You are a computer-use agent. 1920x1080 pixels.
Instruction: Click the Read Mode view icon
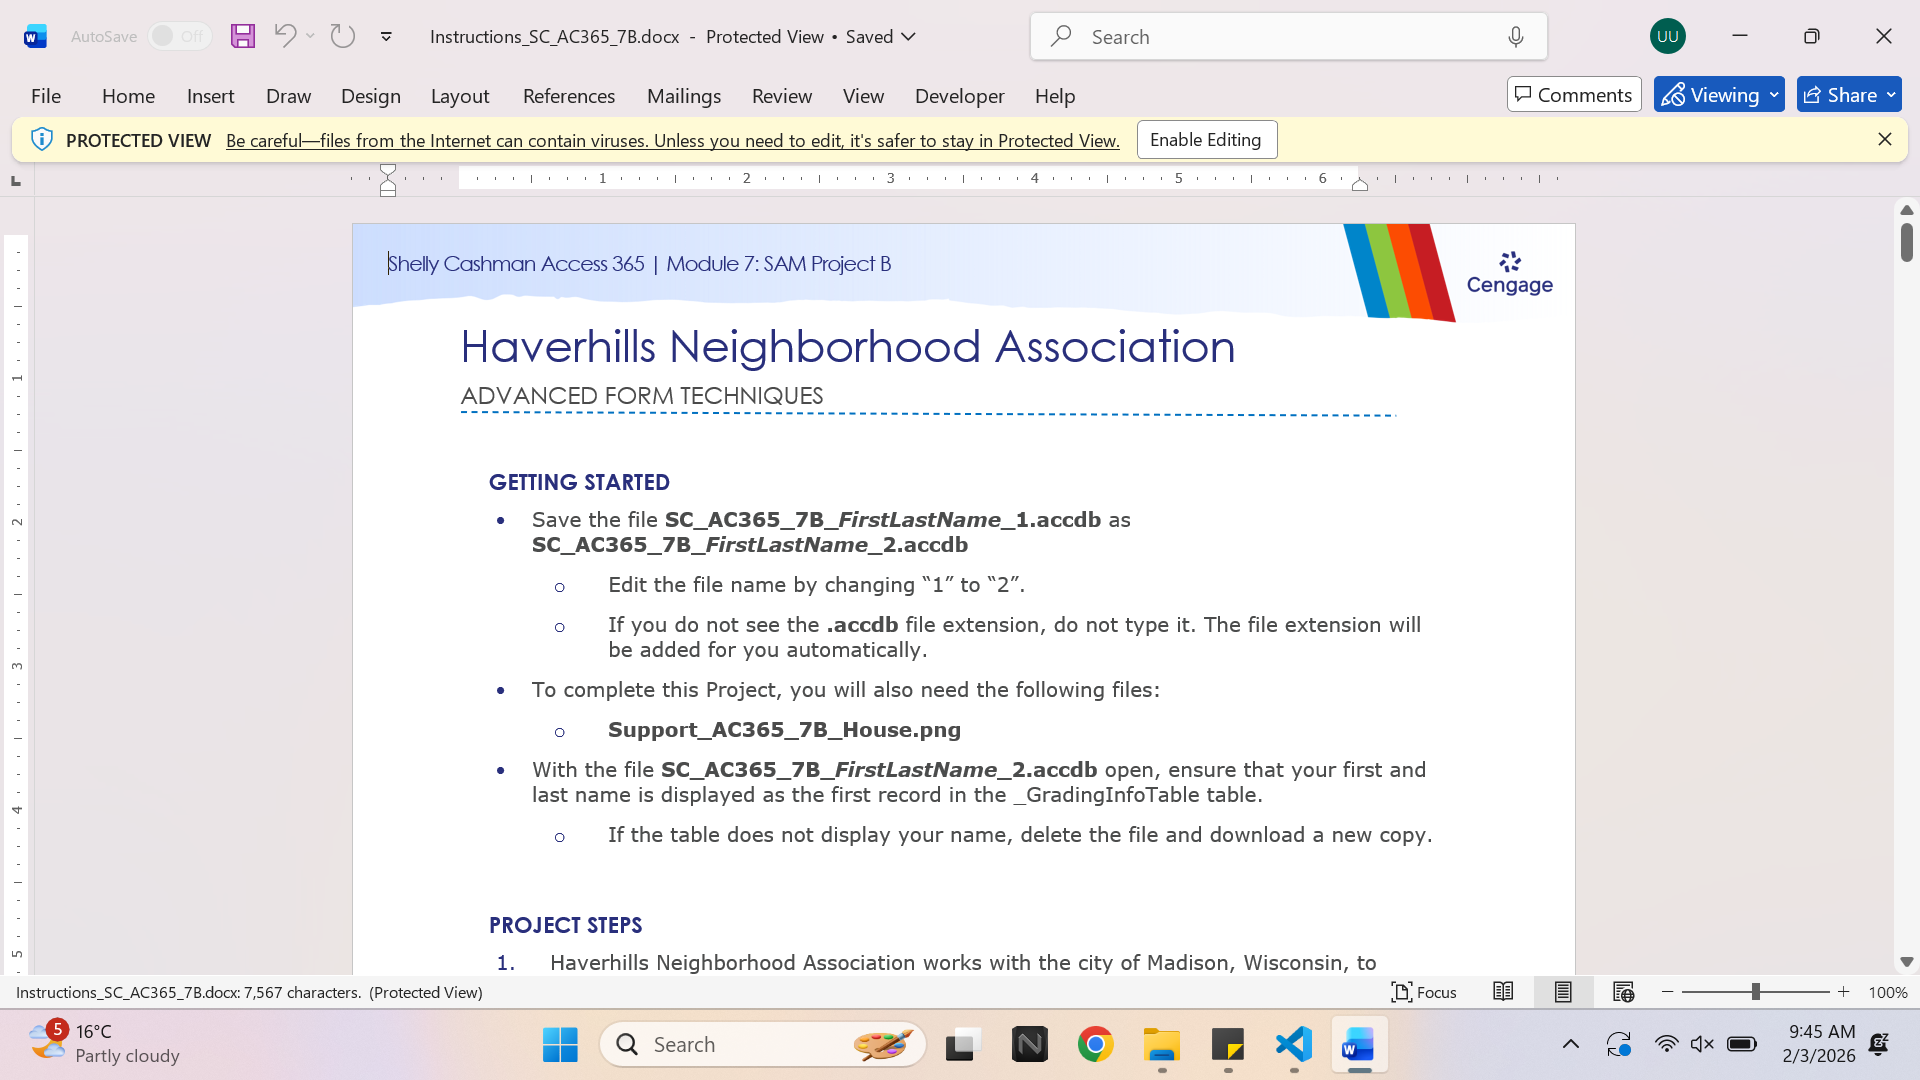[x=1503, y=992]
